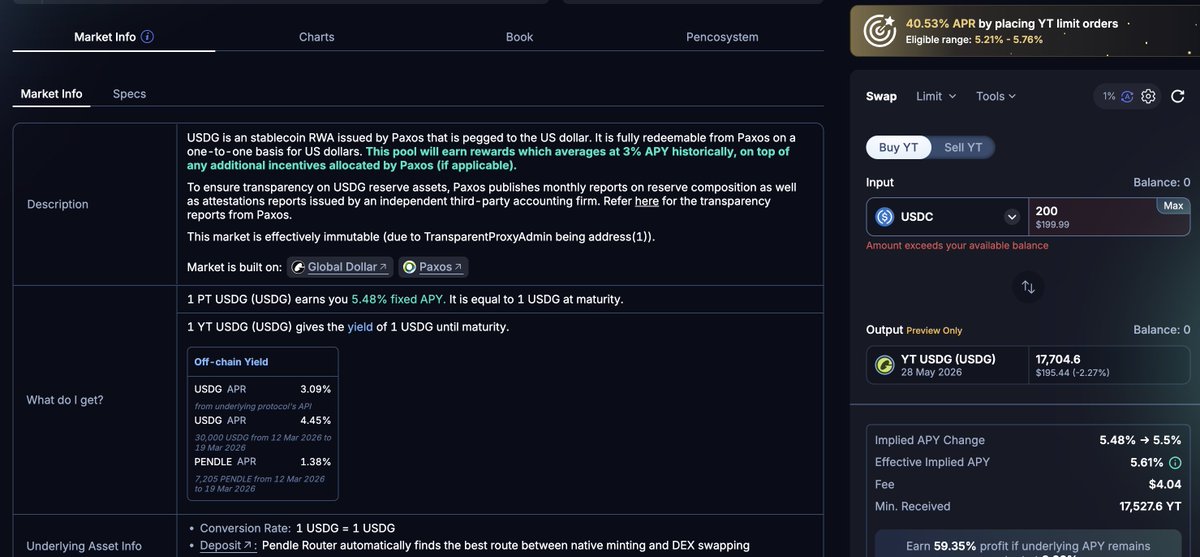The image size is (1200, 557).
Task: Select the Market Info sub-tab
Action: coord(52,94)
